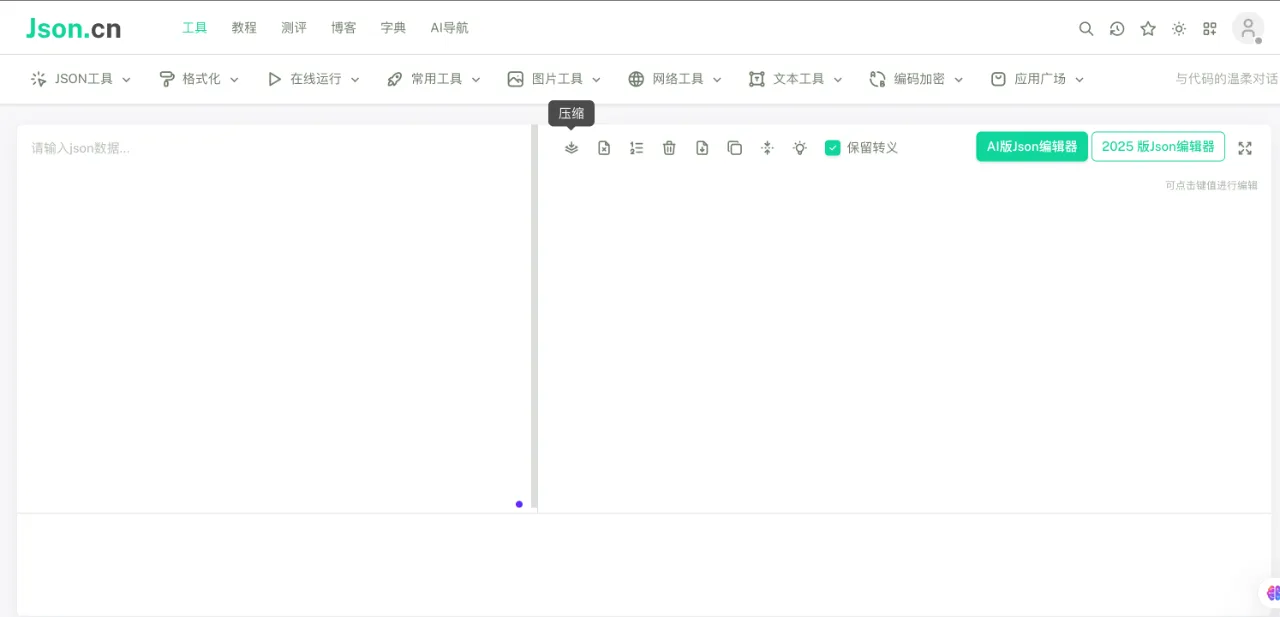Select the 工具 navigation tab
The image size is (1280, 617).
[194, 28]
